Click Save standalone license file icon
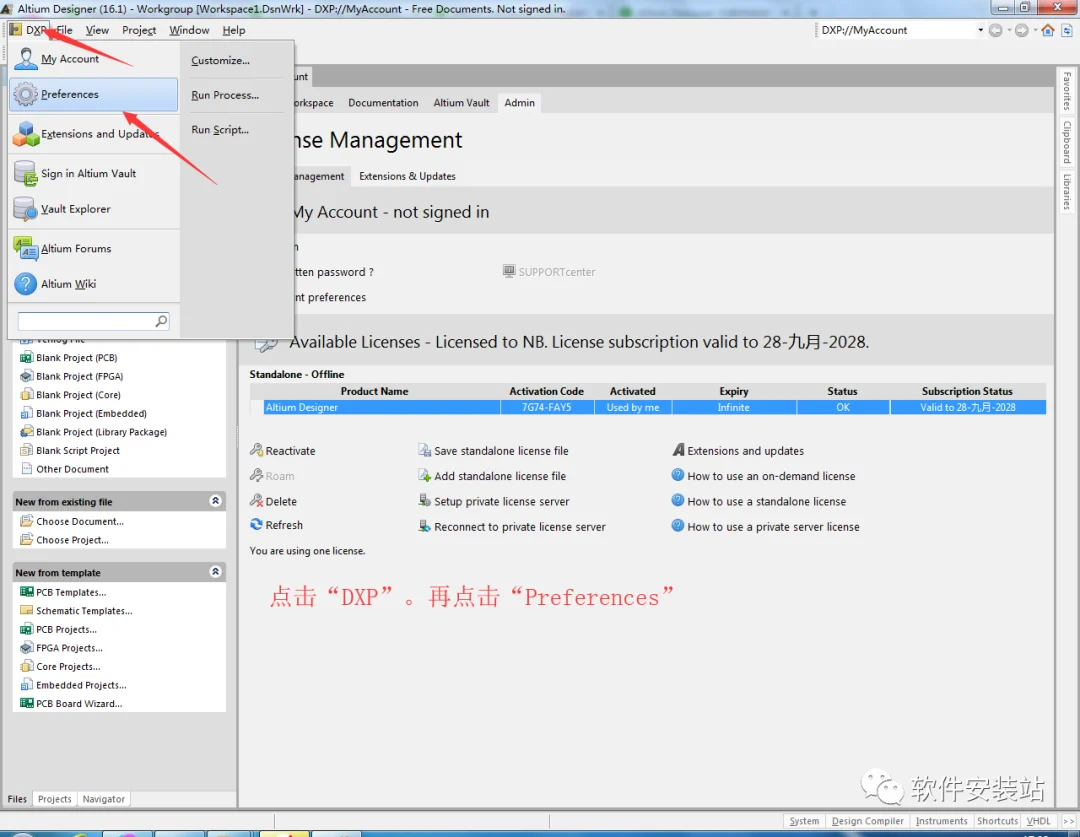This screenshot has width=1080, height=837. tap(424, 451)
